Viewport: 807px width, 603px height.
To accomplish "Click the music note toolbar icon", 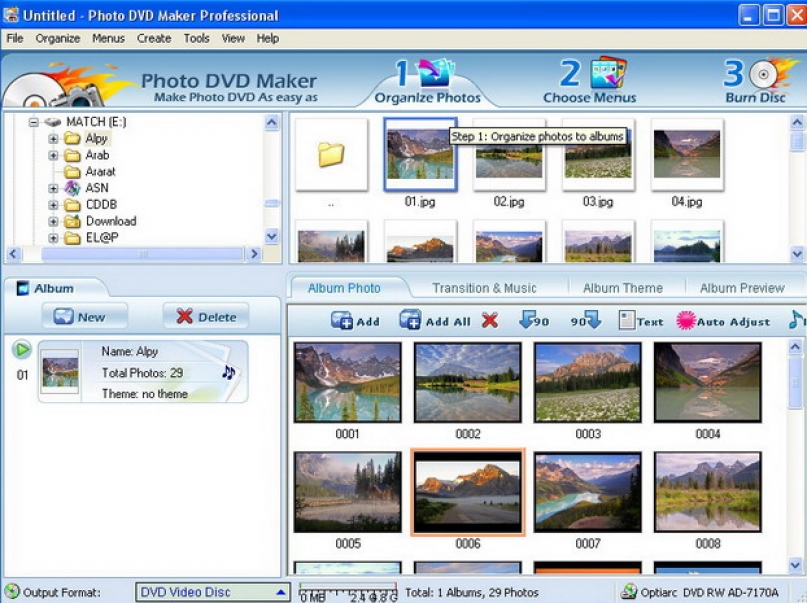I will tap(797, 320).
